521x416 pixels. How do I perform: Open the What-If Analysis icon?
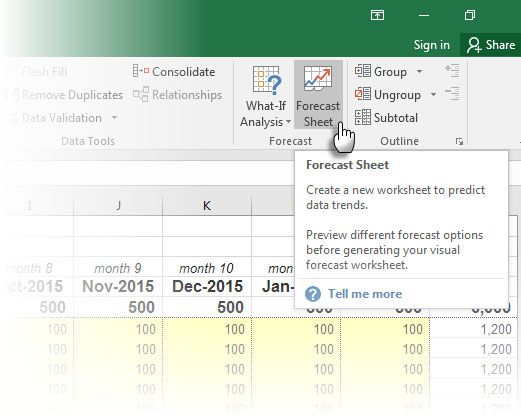[x=267, y=79]
